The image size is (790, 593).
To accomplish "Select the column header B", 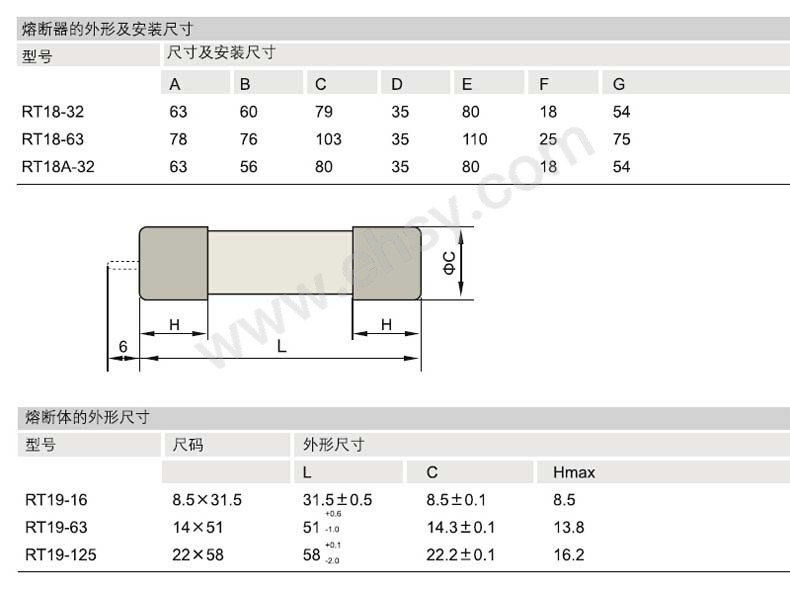I will (245, 84).
